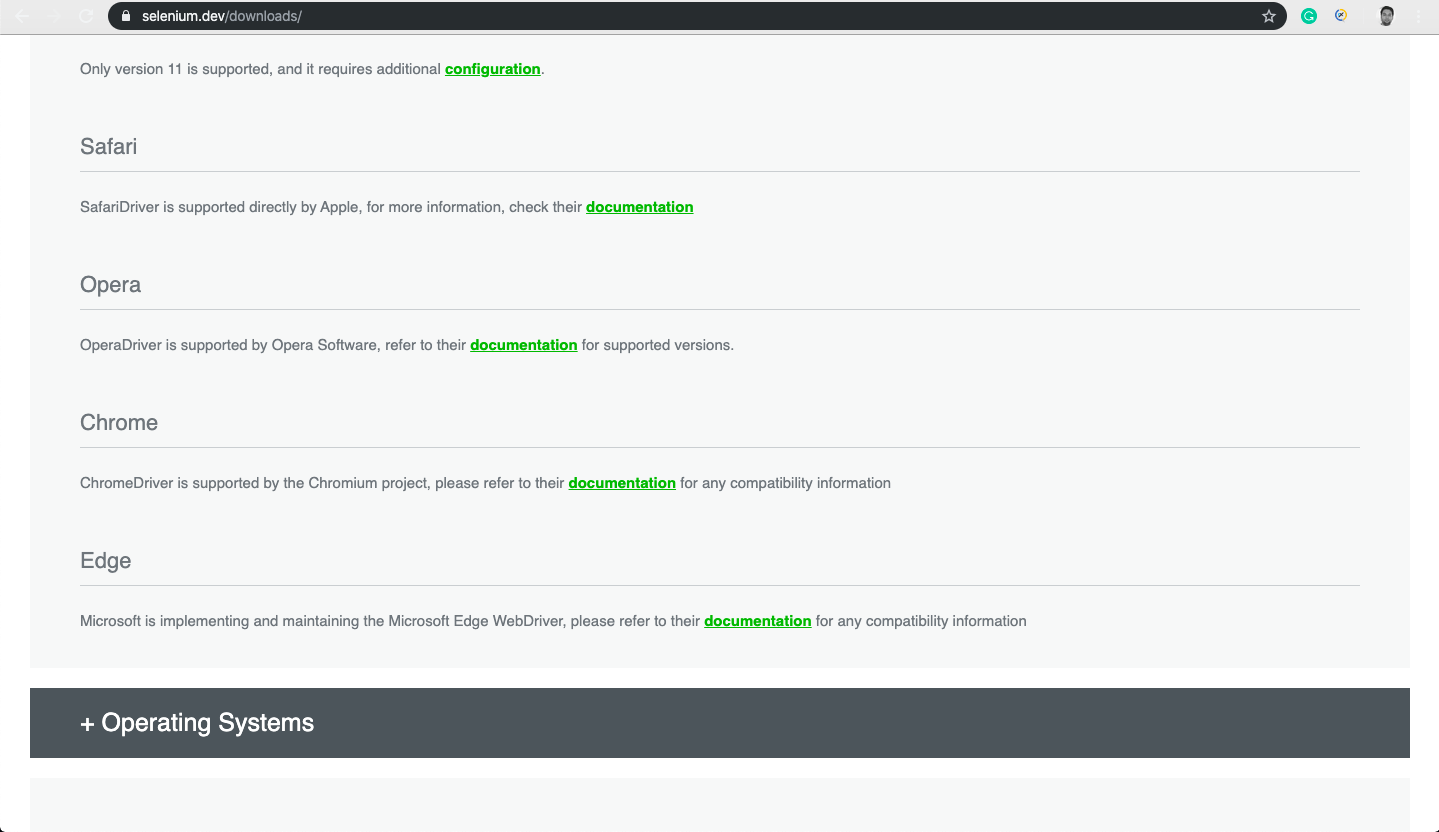Open the OperaDriver documentation link
Screen dimensions: 1439x832
[x=523, y=345]
